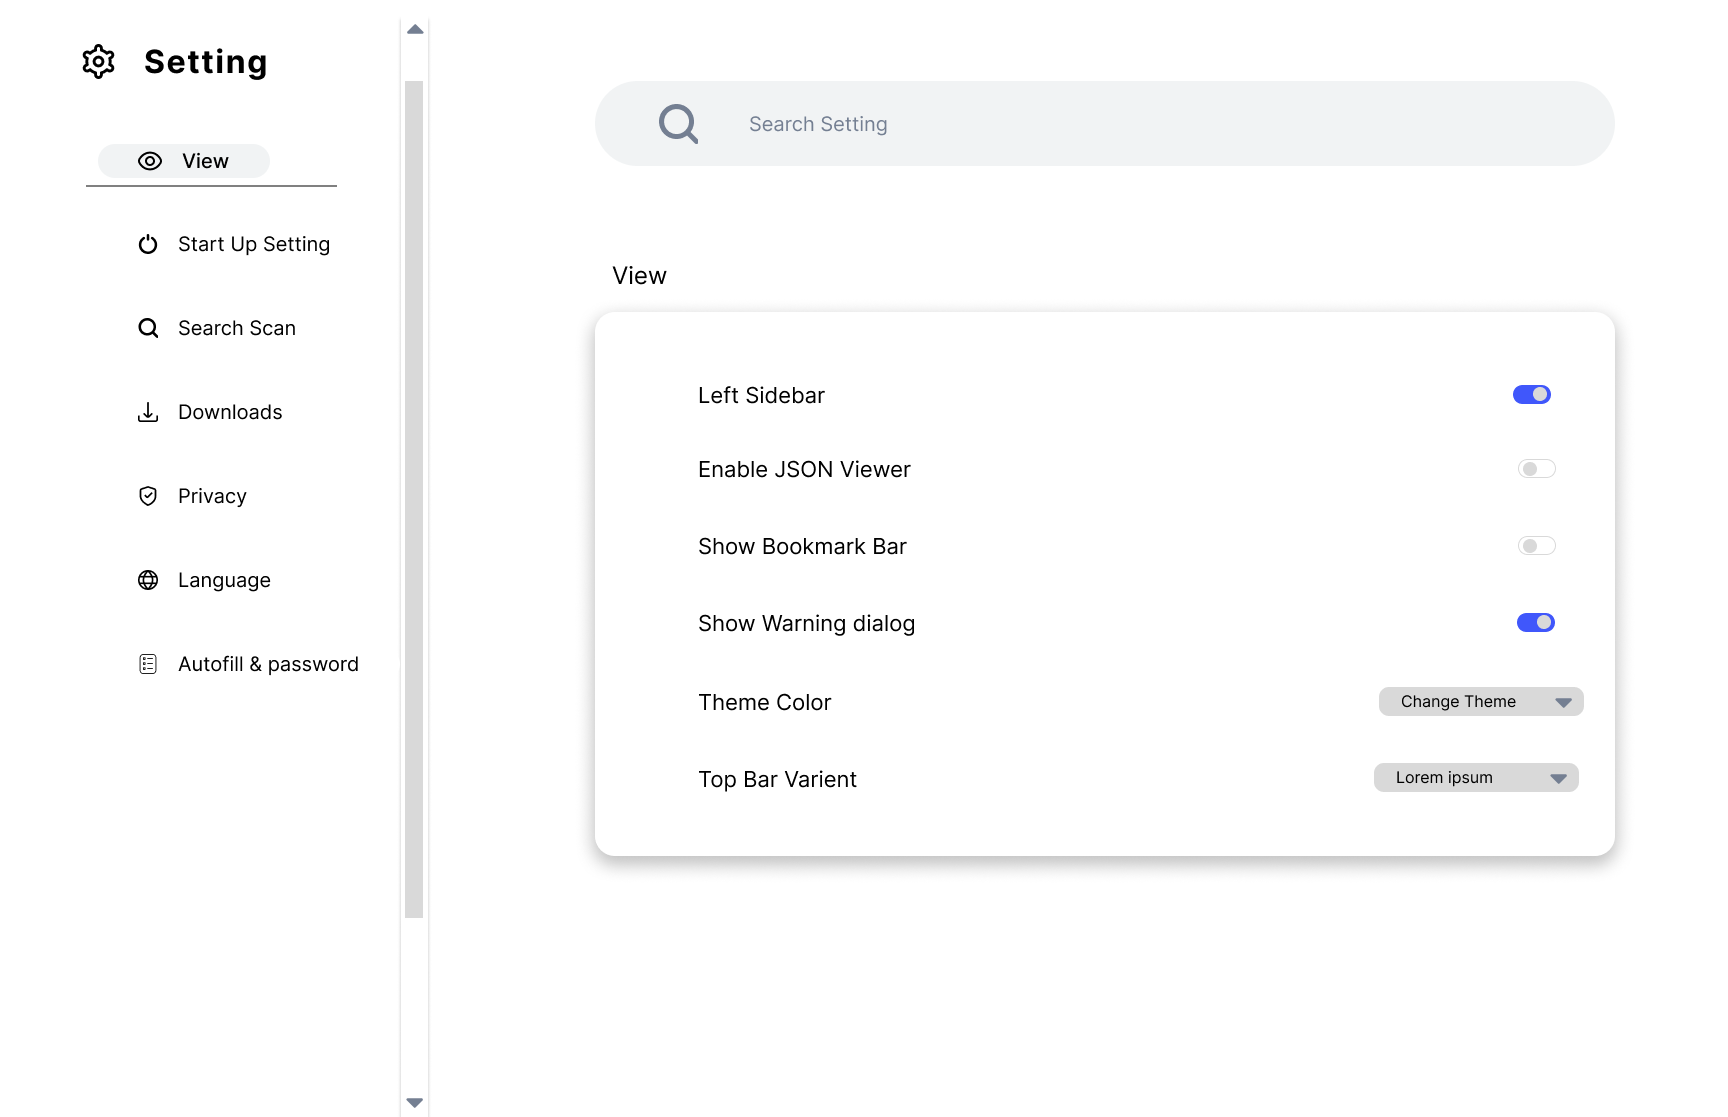Click the globe icon beside Language

pos(148,580)
